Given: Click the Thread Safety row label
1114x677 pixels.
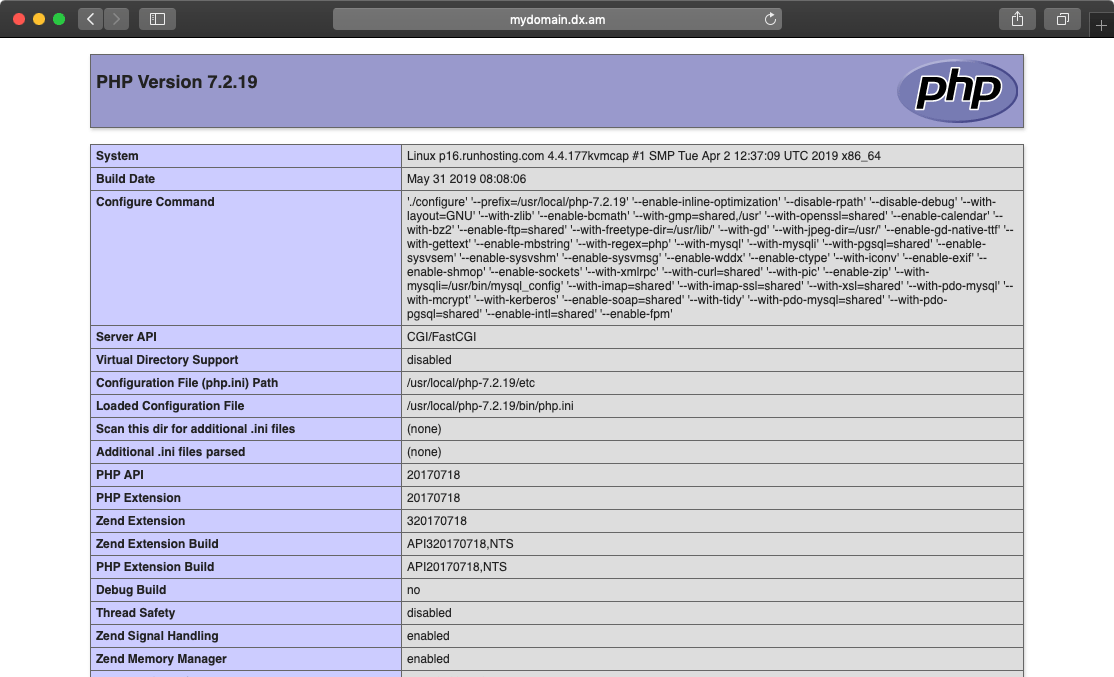Looking at the screenshot, I should [135, 613].
